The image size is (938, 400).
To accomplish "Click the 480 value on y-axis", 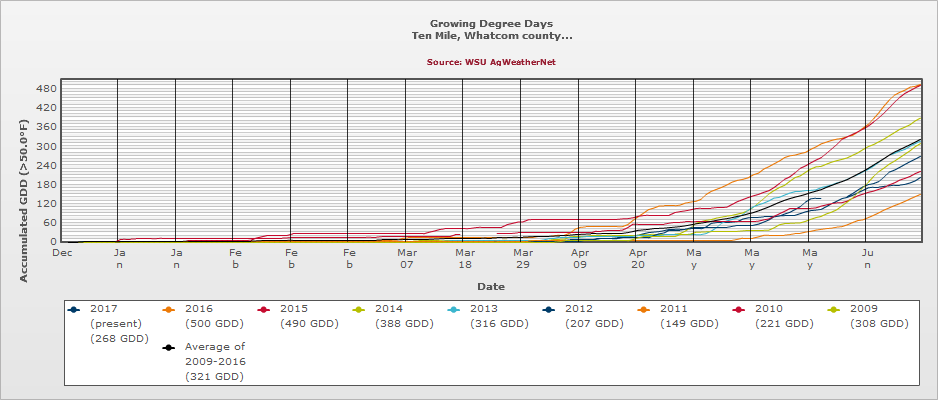I will pos(45,88).
